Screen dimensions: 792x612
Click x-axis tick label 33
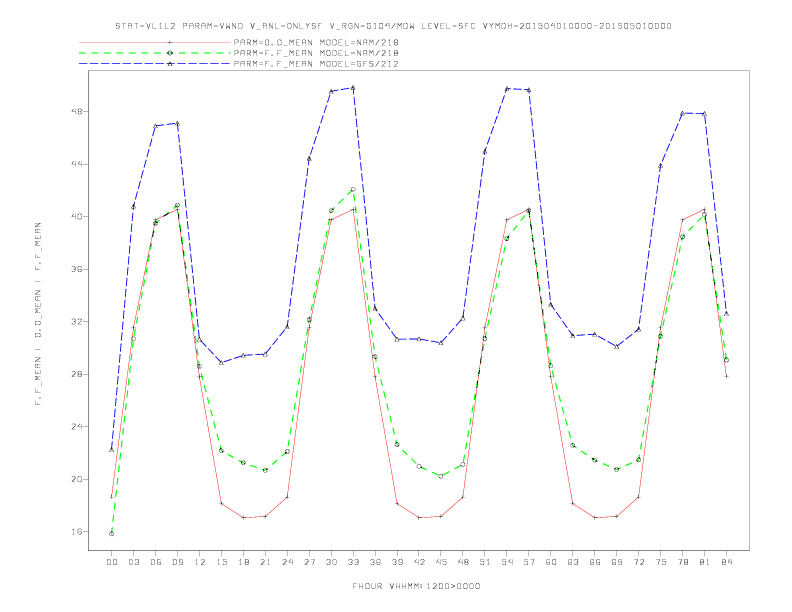click(353, 562)
